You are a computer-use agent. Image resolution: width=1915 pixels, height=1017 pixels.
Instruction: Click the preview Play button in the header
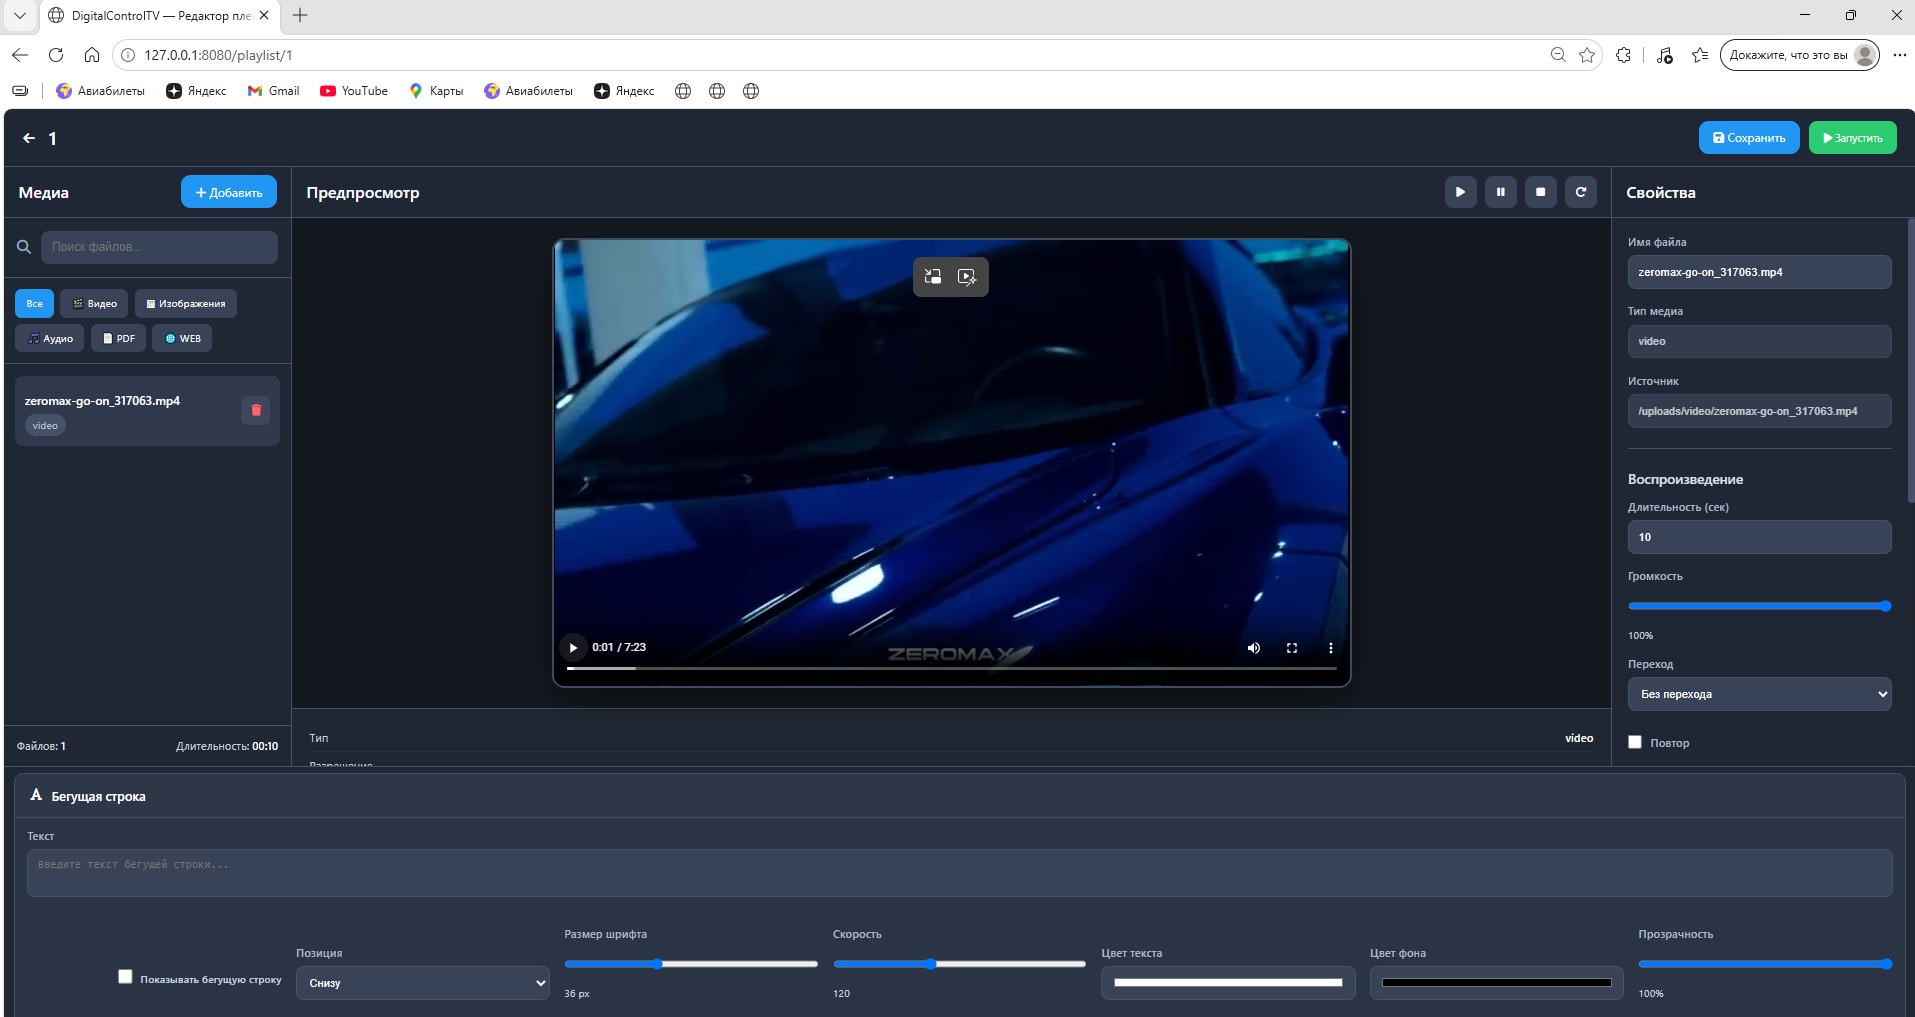tap(1460, 192)
